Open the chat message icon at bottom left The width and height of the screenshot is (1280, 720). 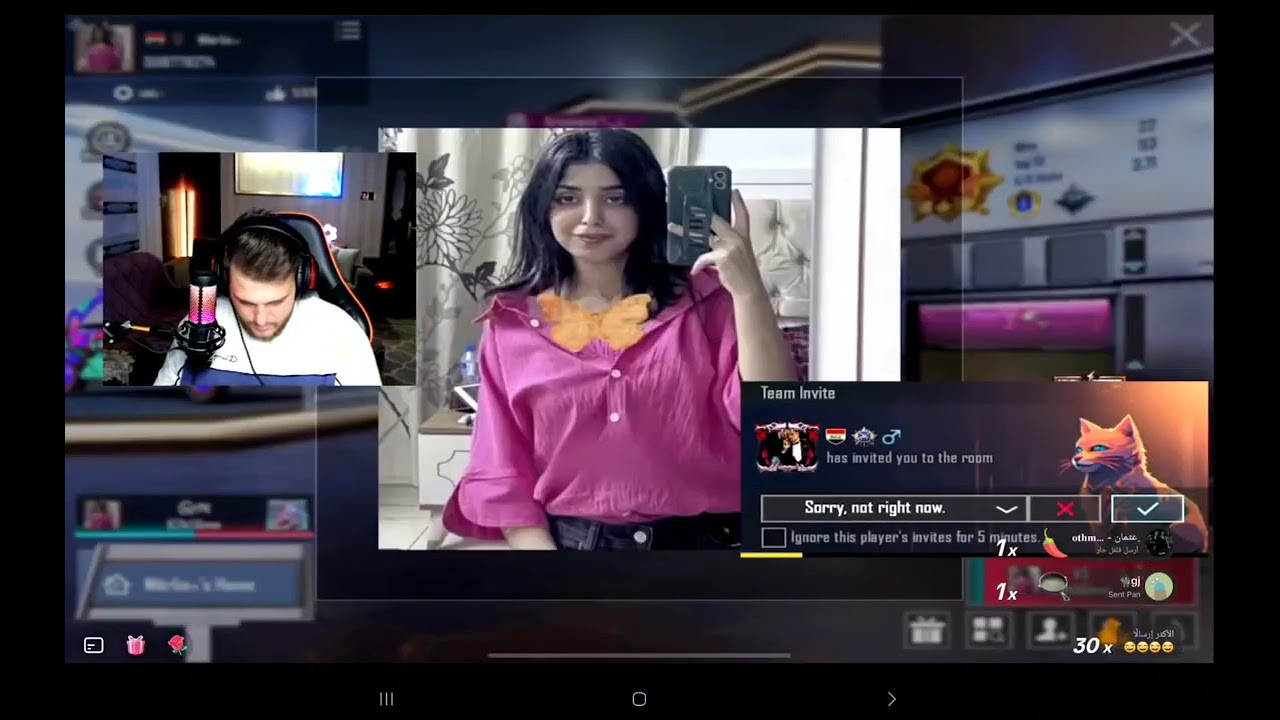(x=94, y=645)
